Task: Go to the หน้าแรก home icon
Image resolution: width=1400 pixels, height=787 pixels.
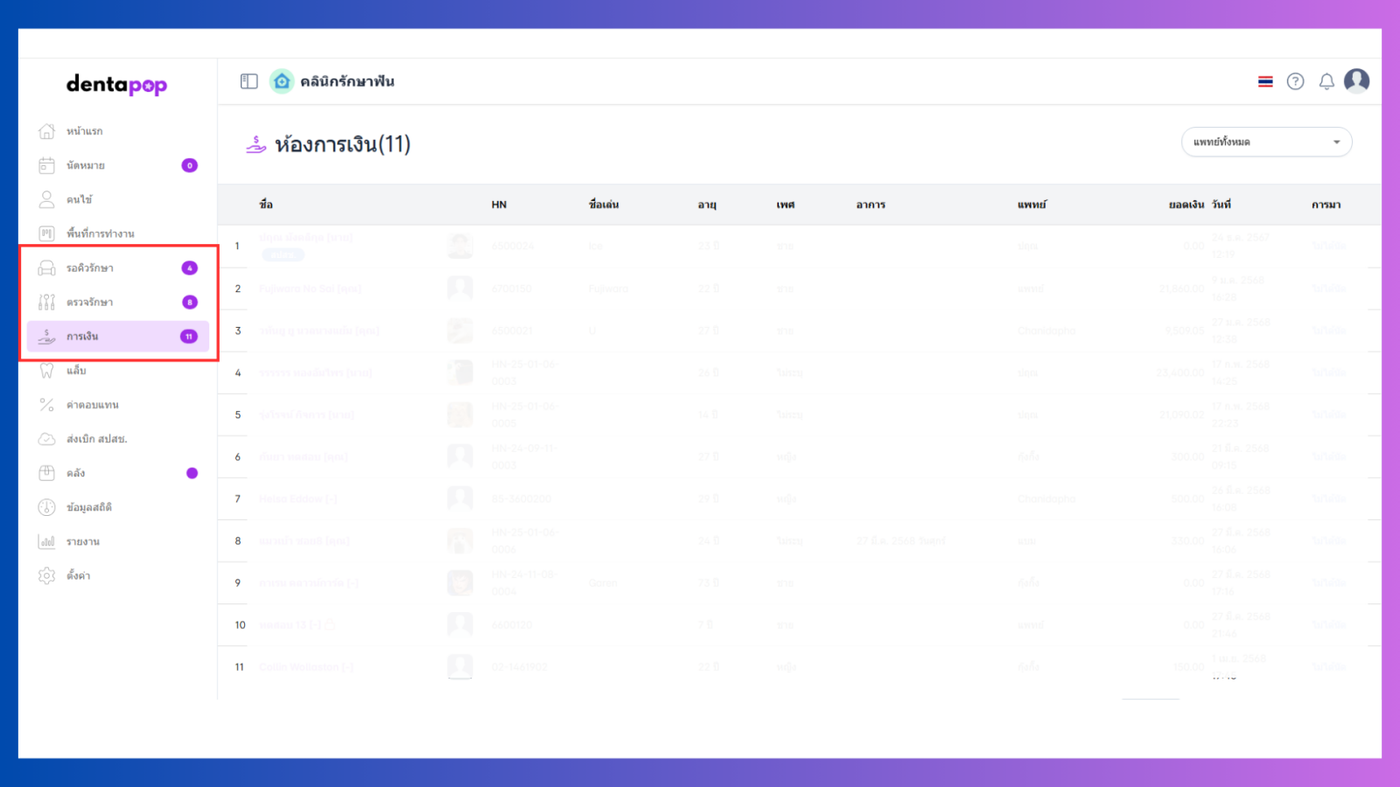Action: [x=46, y=131]
